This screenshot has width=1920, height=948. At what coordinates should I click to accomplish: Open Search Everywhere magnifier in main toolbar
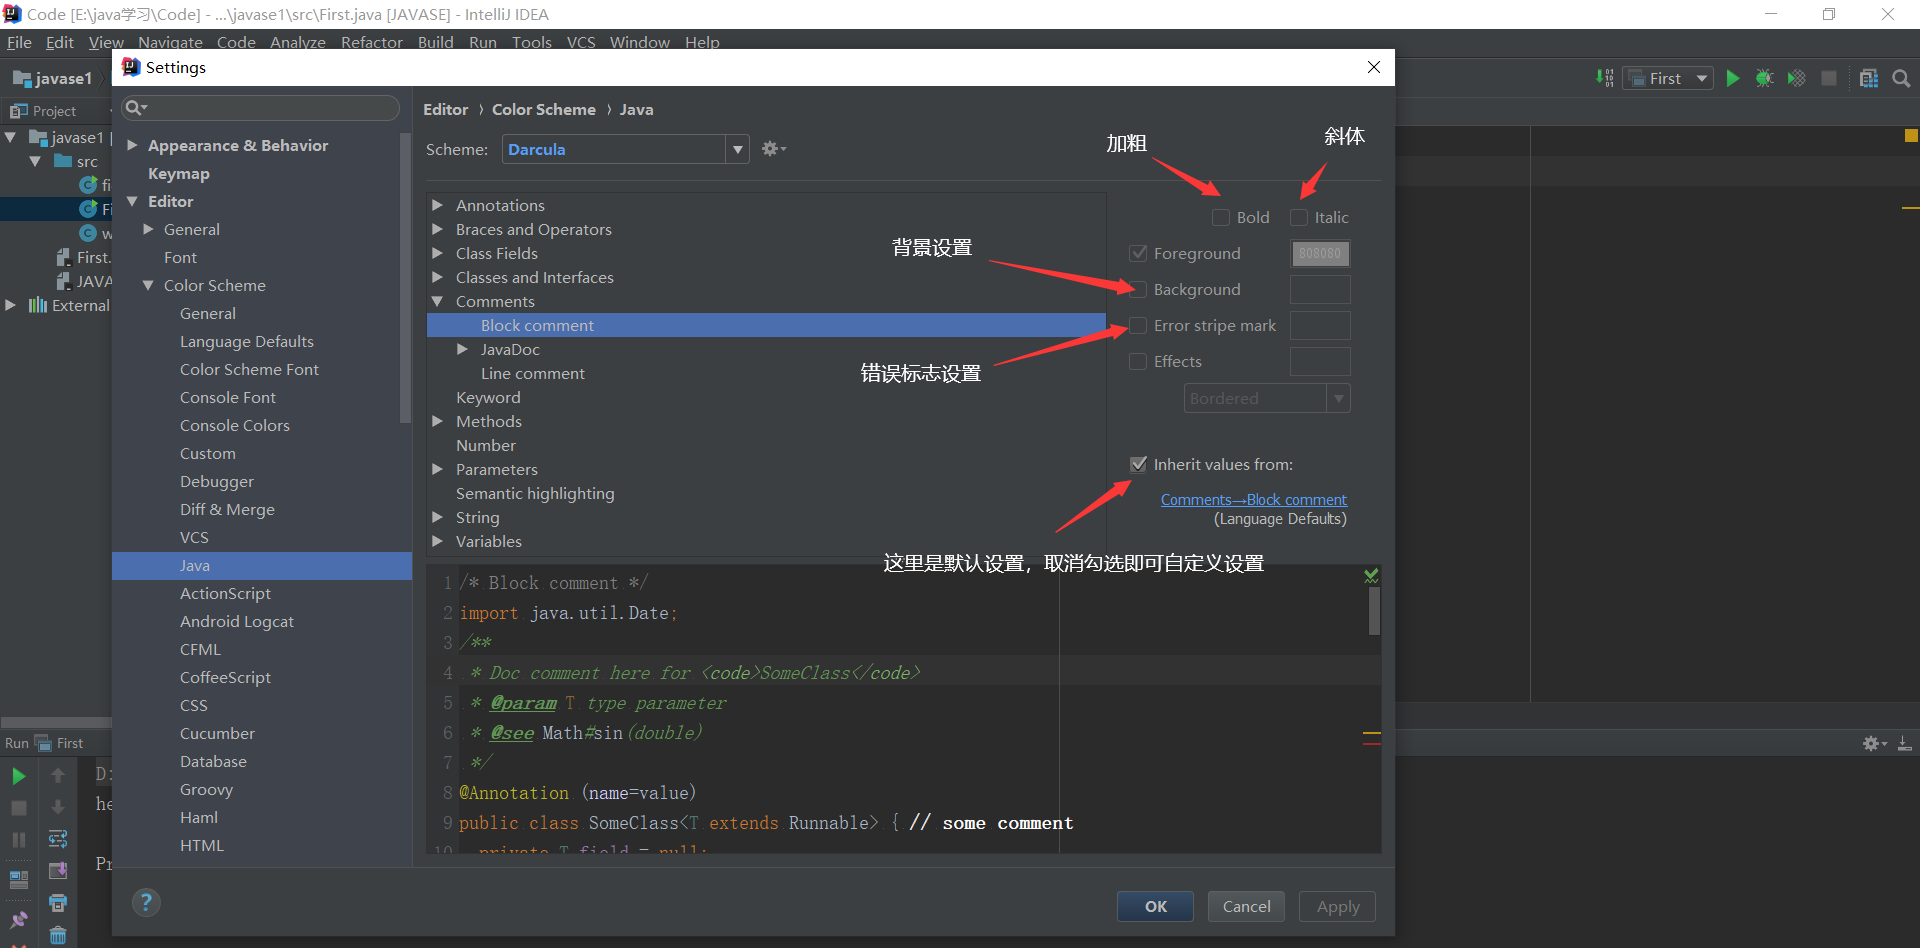[x=1901, y=78]
